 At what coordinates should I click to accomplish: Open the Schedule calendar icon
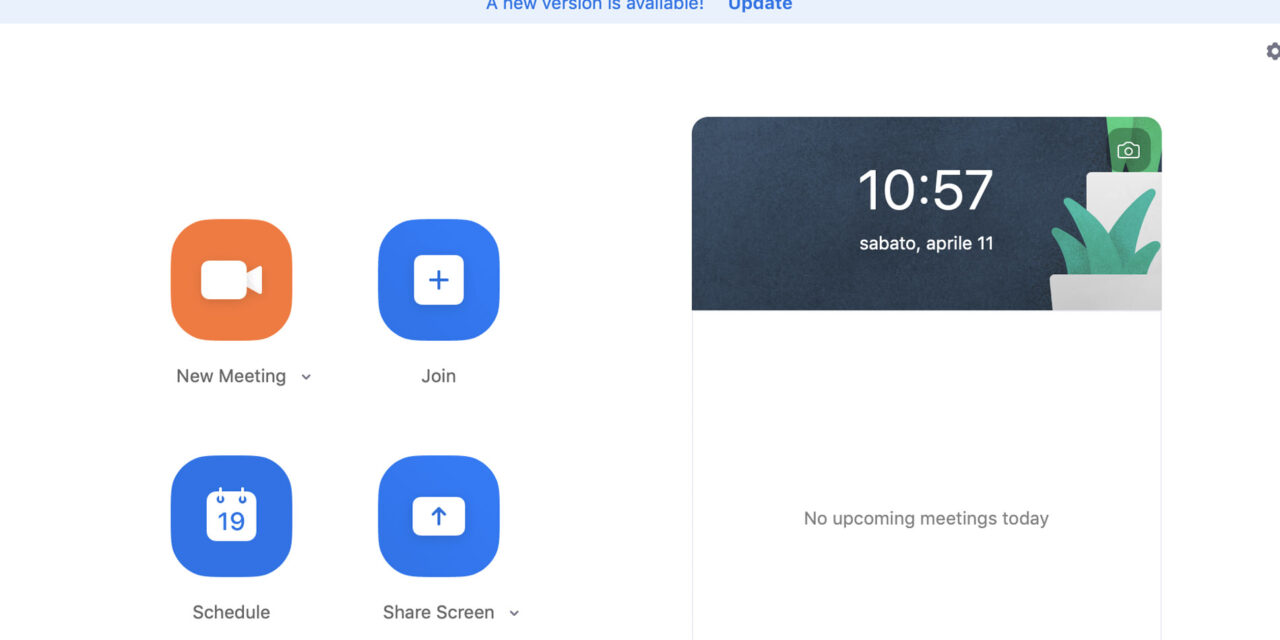click(x=231, y=516)
